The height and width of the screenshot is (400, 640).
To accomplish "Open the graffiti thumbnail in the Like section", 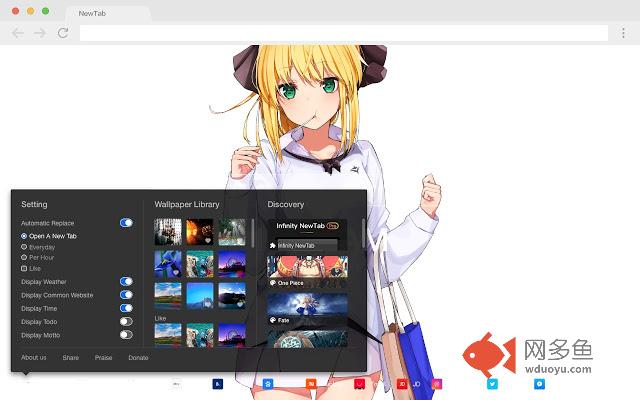I will [200, 335].
